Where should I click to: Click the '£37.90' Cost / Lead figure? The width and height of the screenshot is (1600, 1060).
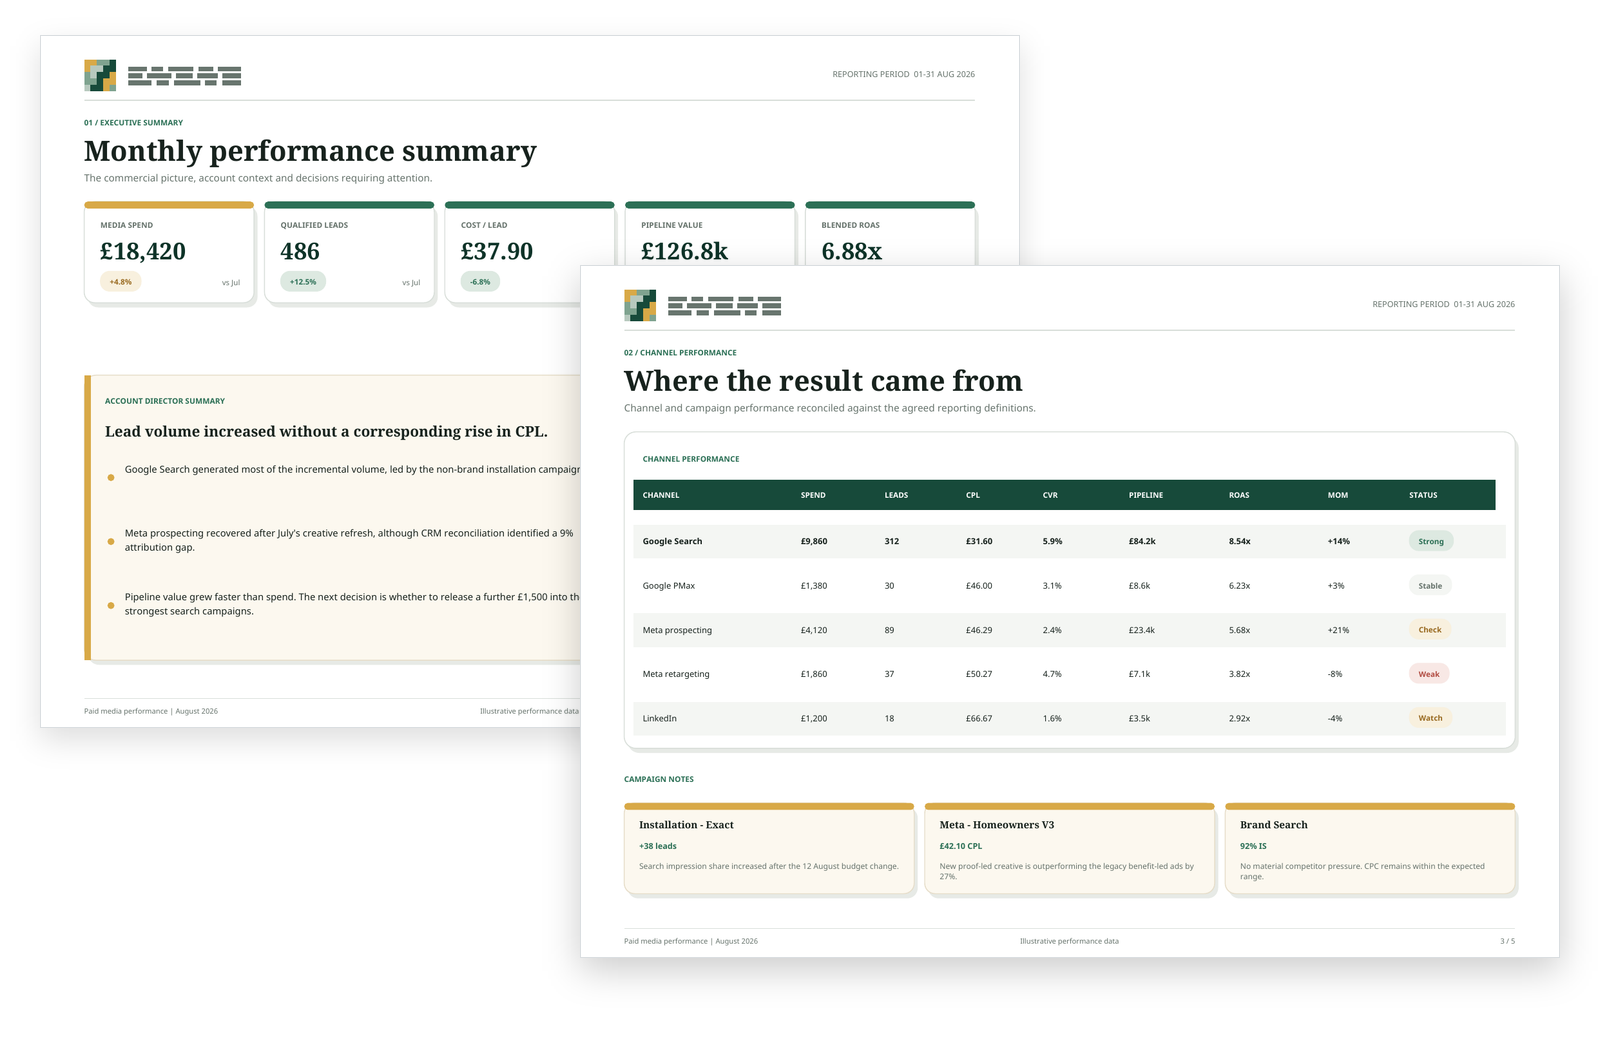tap(497, 251)
